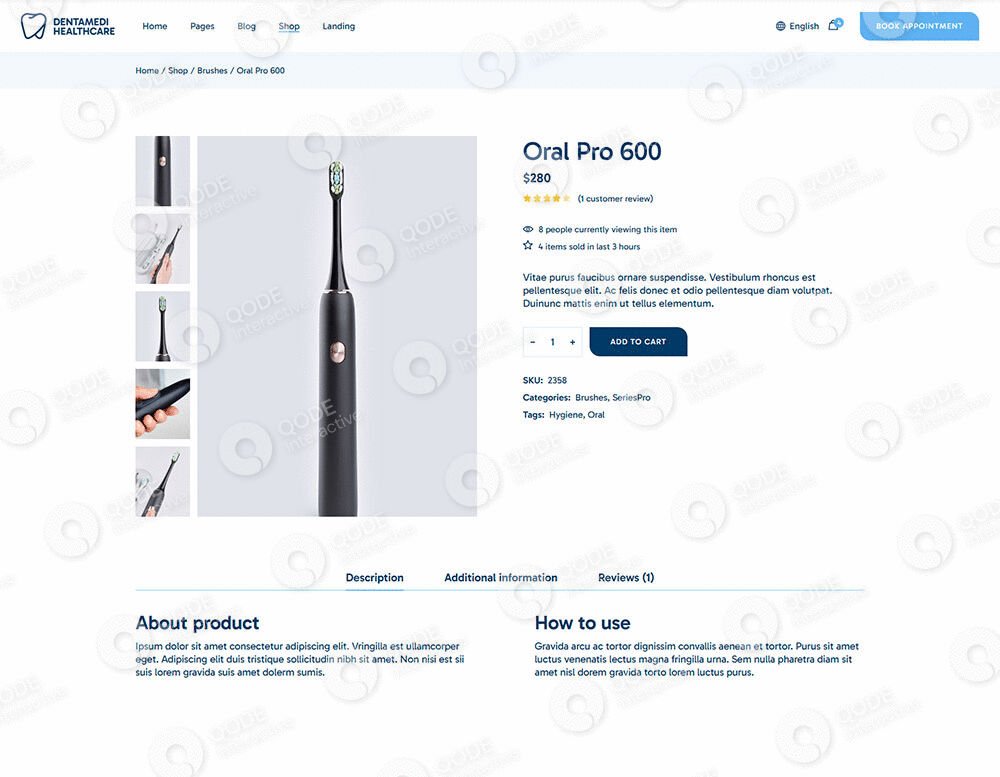This screenshot has height=777, width=1000.
Task: Click the Add to Cart button
Action: tap(638, 342)
